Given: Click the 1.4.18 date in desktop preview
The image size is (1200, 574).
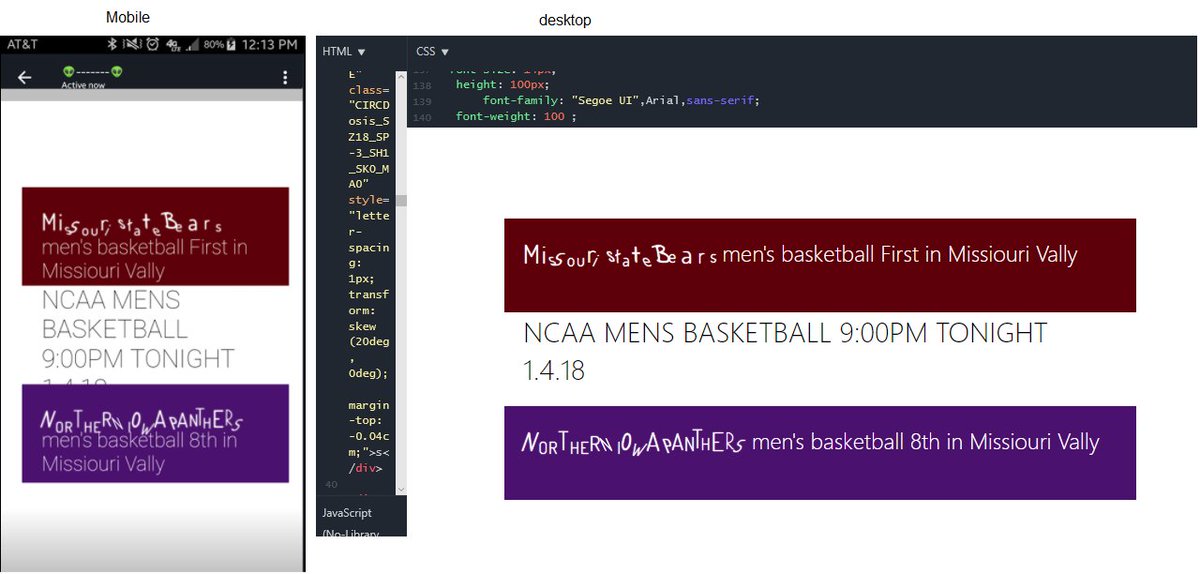Looking at the screenshot, I should 554,371.
